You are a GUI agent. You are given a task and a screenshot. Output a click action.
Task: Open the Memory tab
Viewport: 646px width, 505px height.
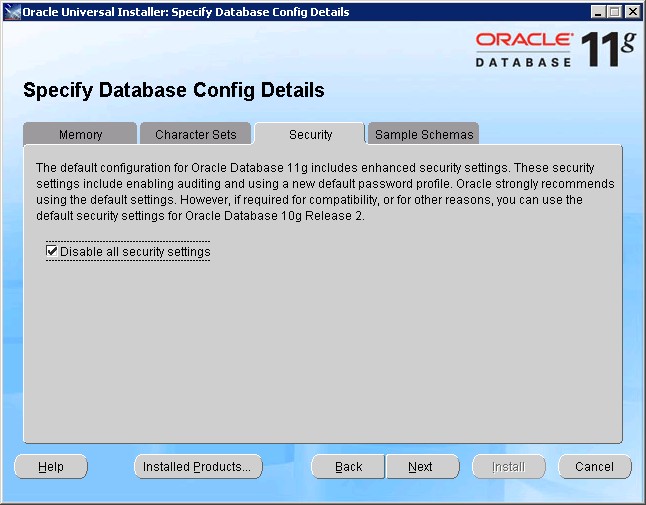(x=80, y=134)
